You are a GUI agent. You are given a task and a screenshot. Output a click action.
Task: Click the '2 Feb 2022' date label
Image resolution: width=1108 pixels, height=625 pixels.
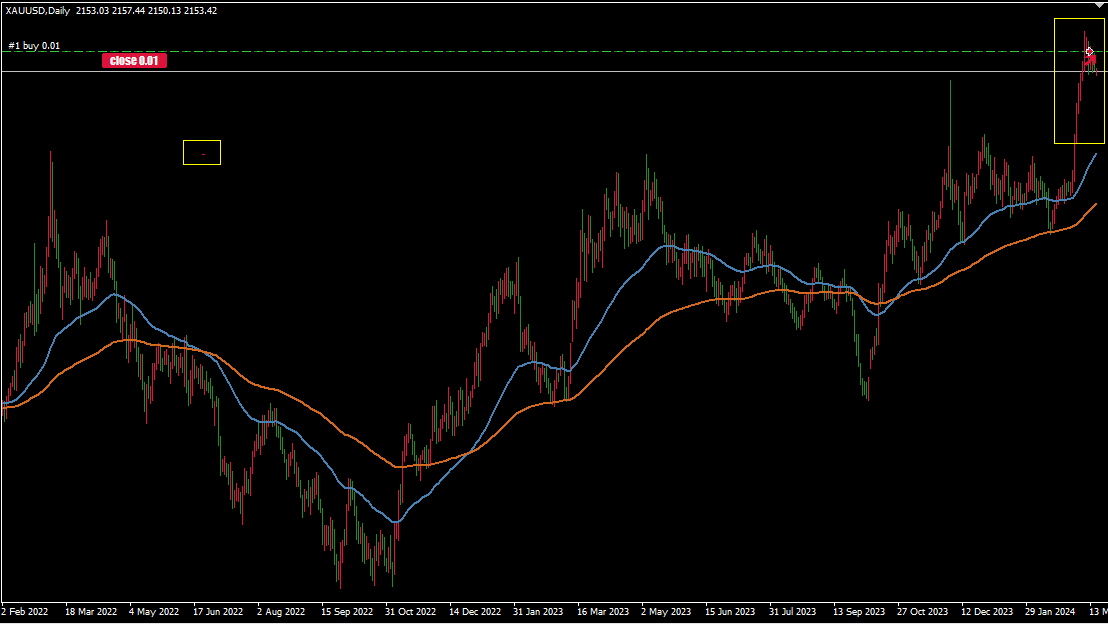tap(25, 612)
